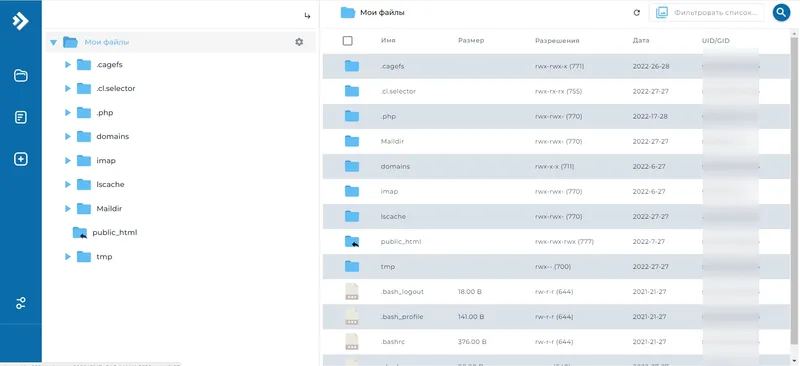The height and width of the screenshot is (366, 800).
Task: Click the .cagefs folder icon in file table
Action: [x=352, y=66]
